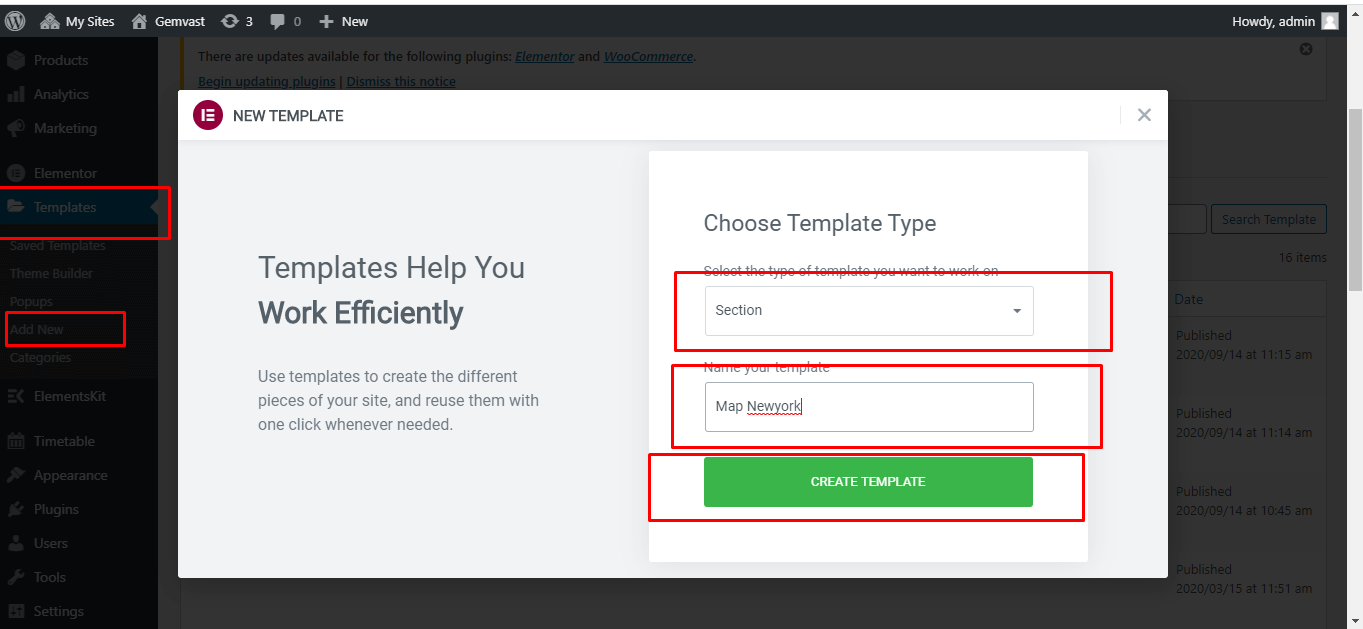
Task: Click the WordPress logo icon
Action: tap(15, 21)
